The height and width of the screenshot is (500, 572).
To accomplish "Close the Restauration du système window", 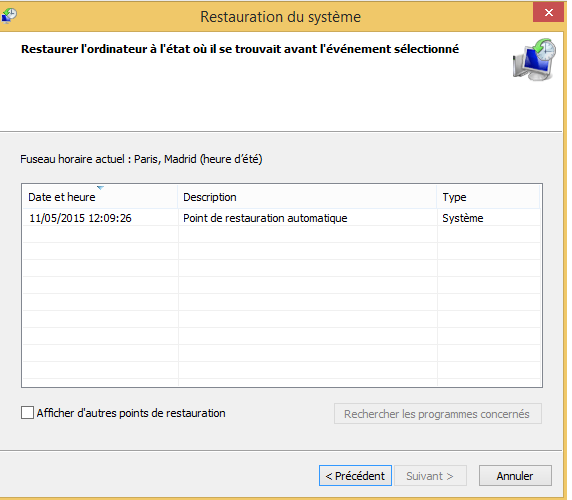I will (548, 13).
